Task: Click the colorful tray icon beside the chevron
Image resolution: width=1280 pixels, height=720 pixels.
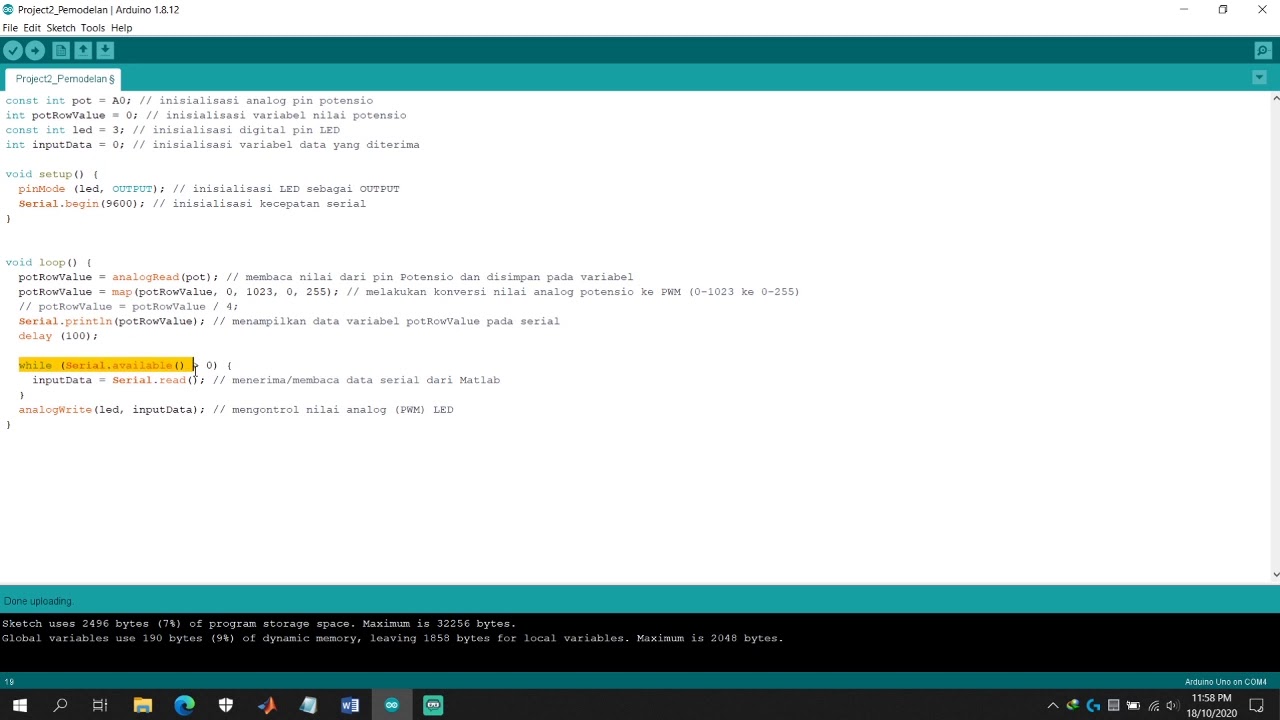Action: coord(1073,706)
